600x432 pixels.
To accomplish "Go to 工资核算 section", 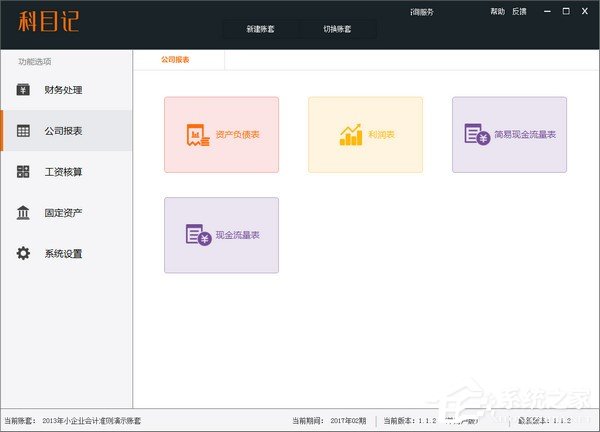I will (x=67, y=172).
